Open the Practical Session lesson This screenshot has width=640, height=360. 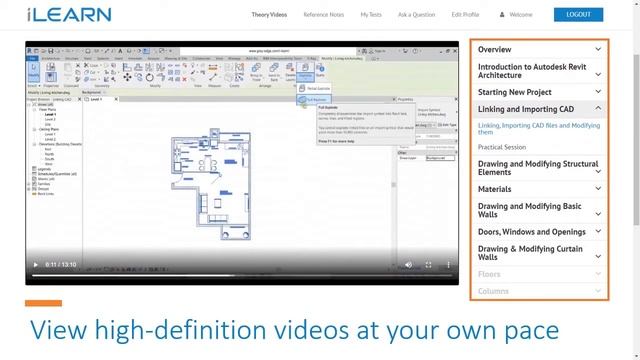(502, 147)
